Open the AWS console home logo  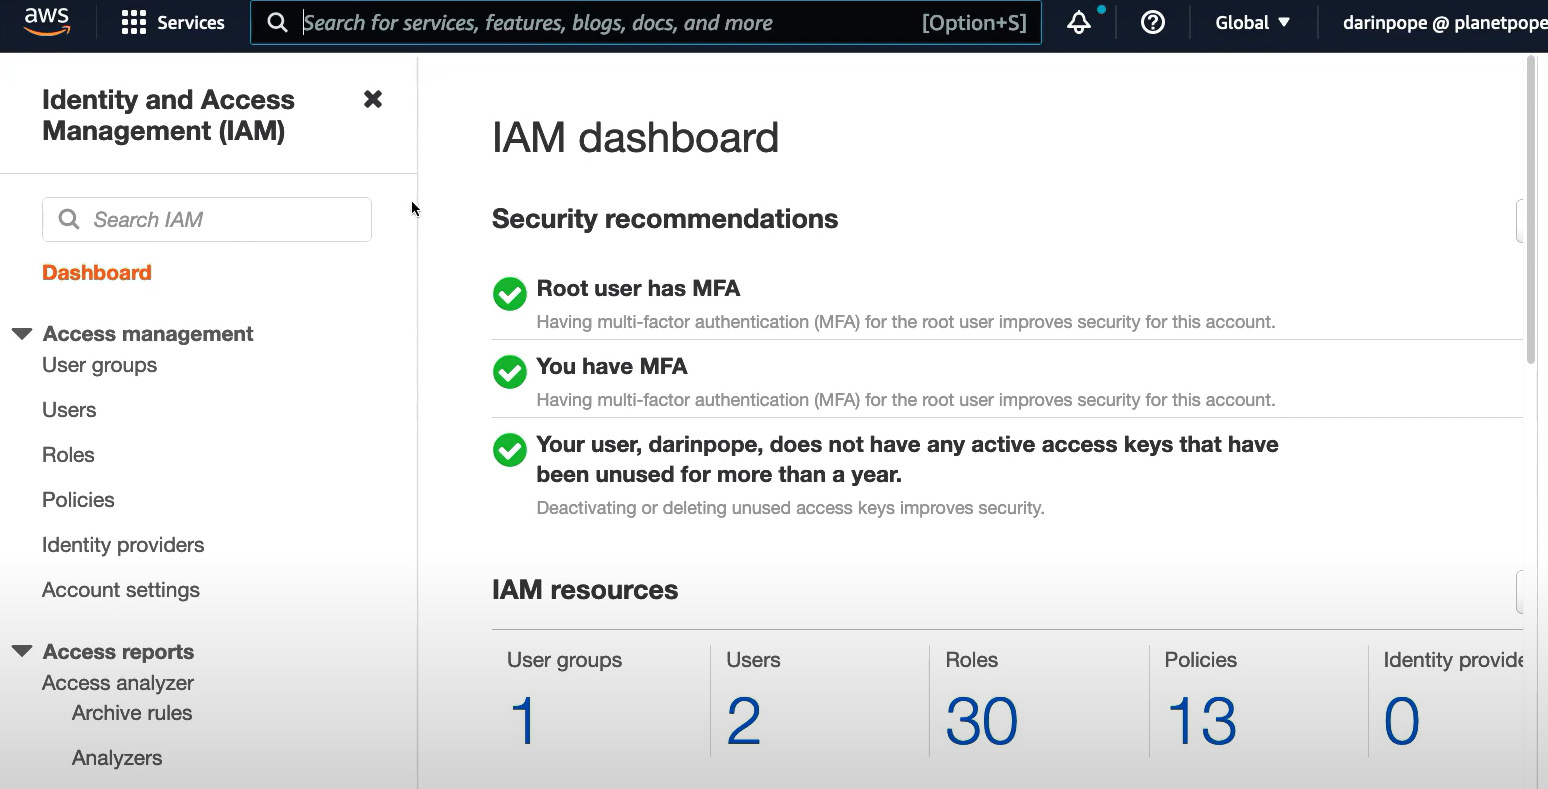[x=47, y=22]
